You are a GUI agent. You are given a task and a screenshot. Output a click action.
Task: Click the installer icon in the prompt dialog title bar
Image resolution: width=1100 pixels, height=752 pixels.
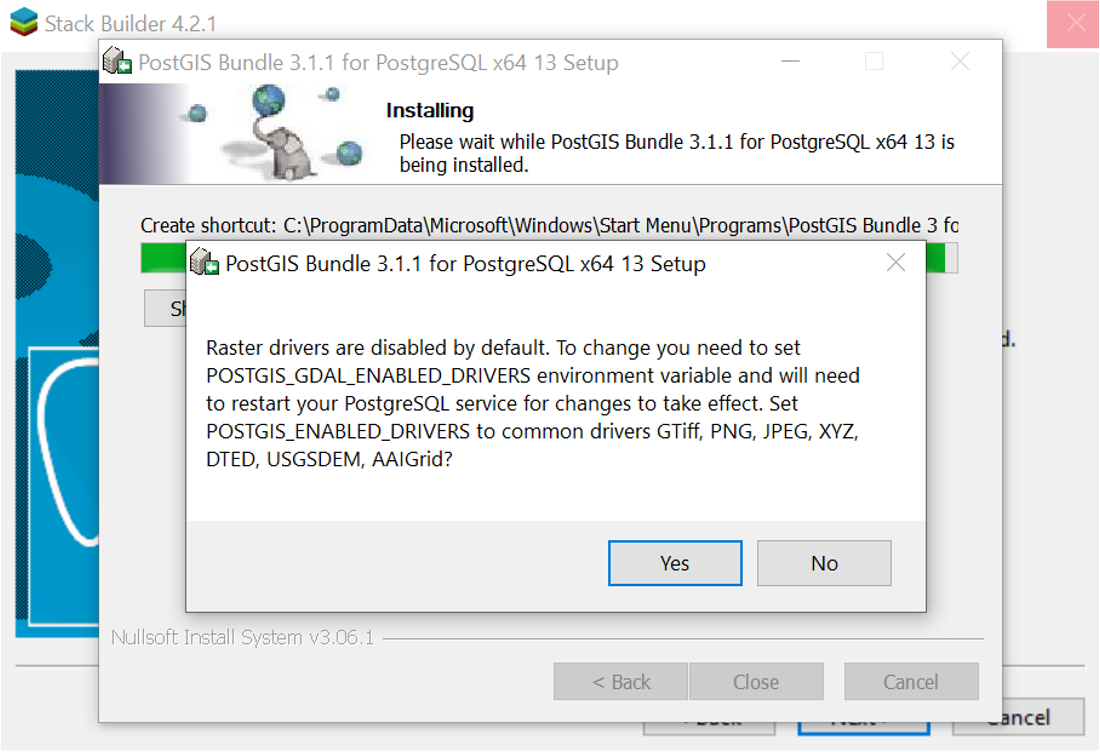(x=205, y=263)
